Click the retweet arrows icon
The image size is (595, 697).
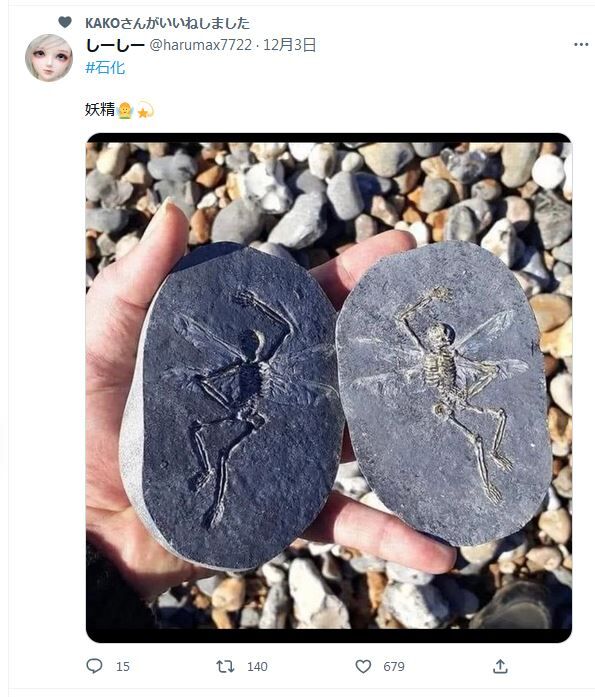pos(225,666)
